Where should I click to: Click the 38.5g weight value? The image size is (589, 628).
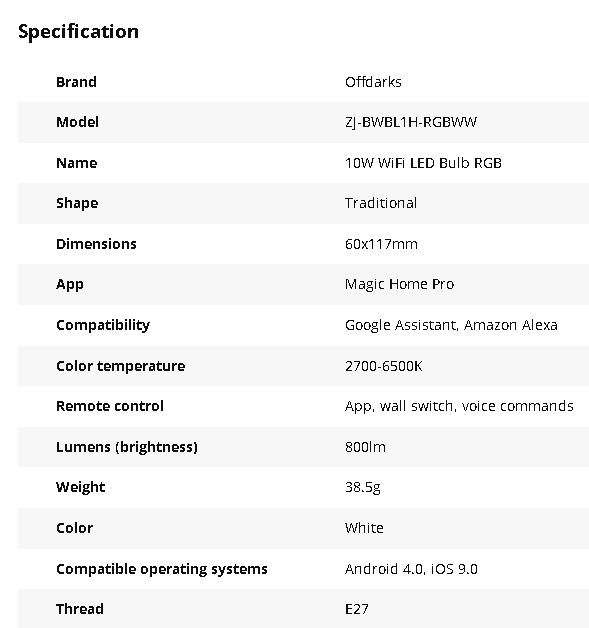coord(363,487)
